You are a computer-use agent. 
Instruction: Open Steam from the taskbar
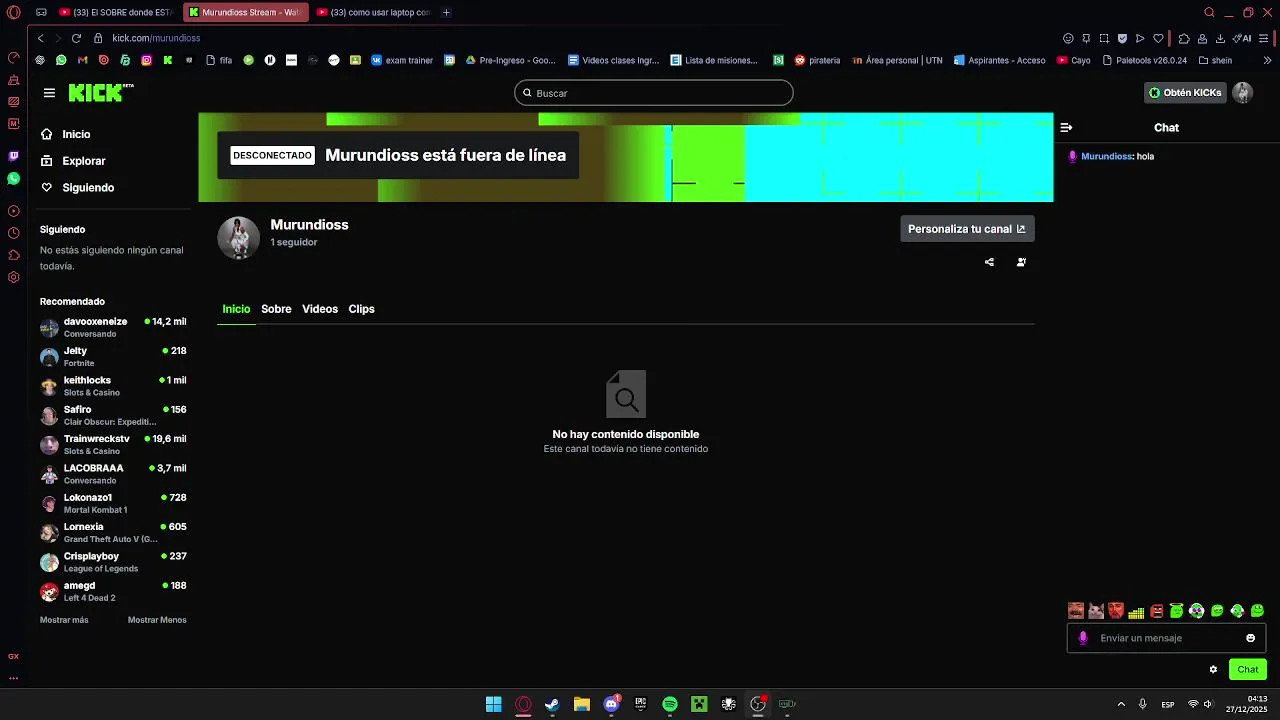pyautogui.click(x=552, y=704)
